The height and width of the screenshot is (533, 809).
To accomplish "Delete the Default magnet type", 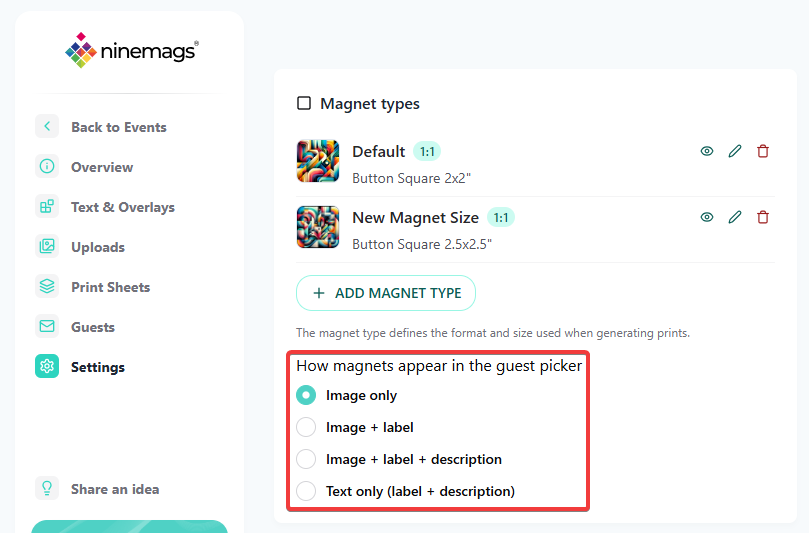I will (763, 151).
